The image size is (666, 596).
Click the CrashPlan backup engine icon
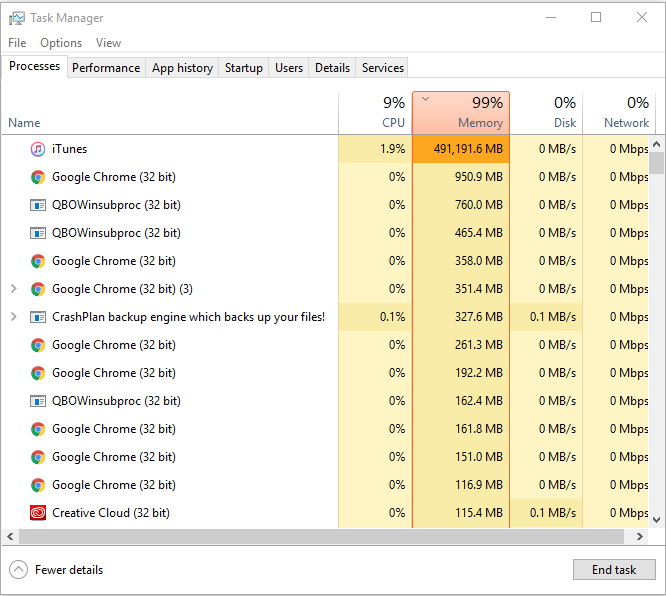point(38,317)
